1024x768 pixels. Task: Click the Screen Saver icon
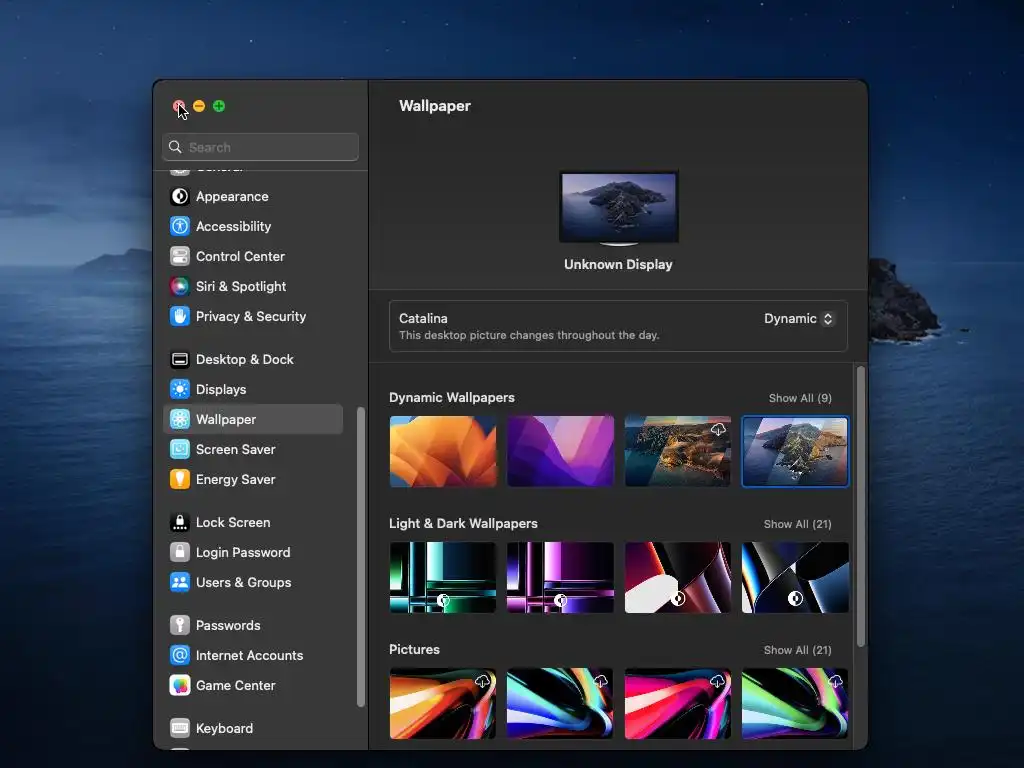pos(180,449)
